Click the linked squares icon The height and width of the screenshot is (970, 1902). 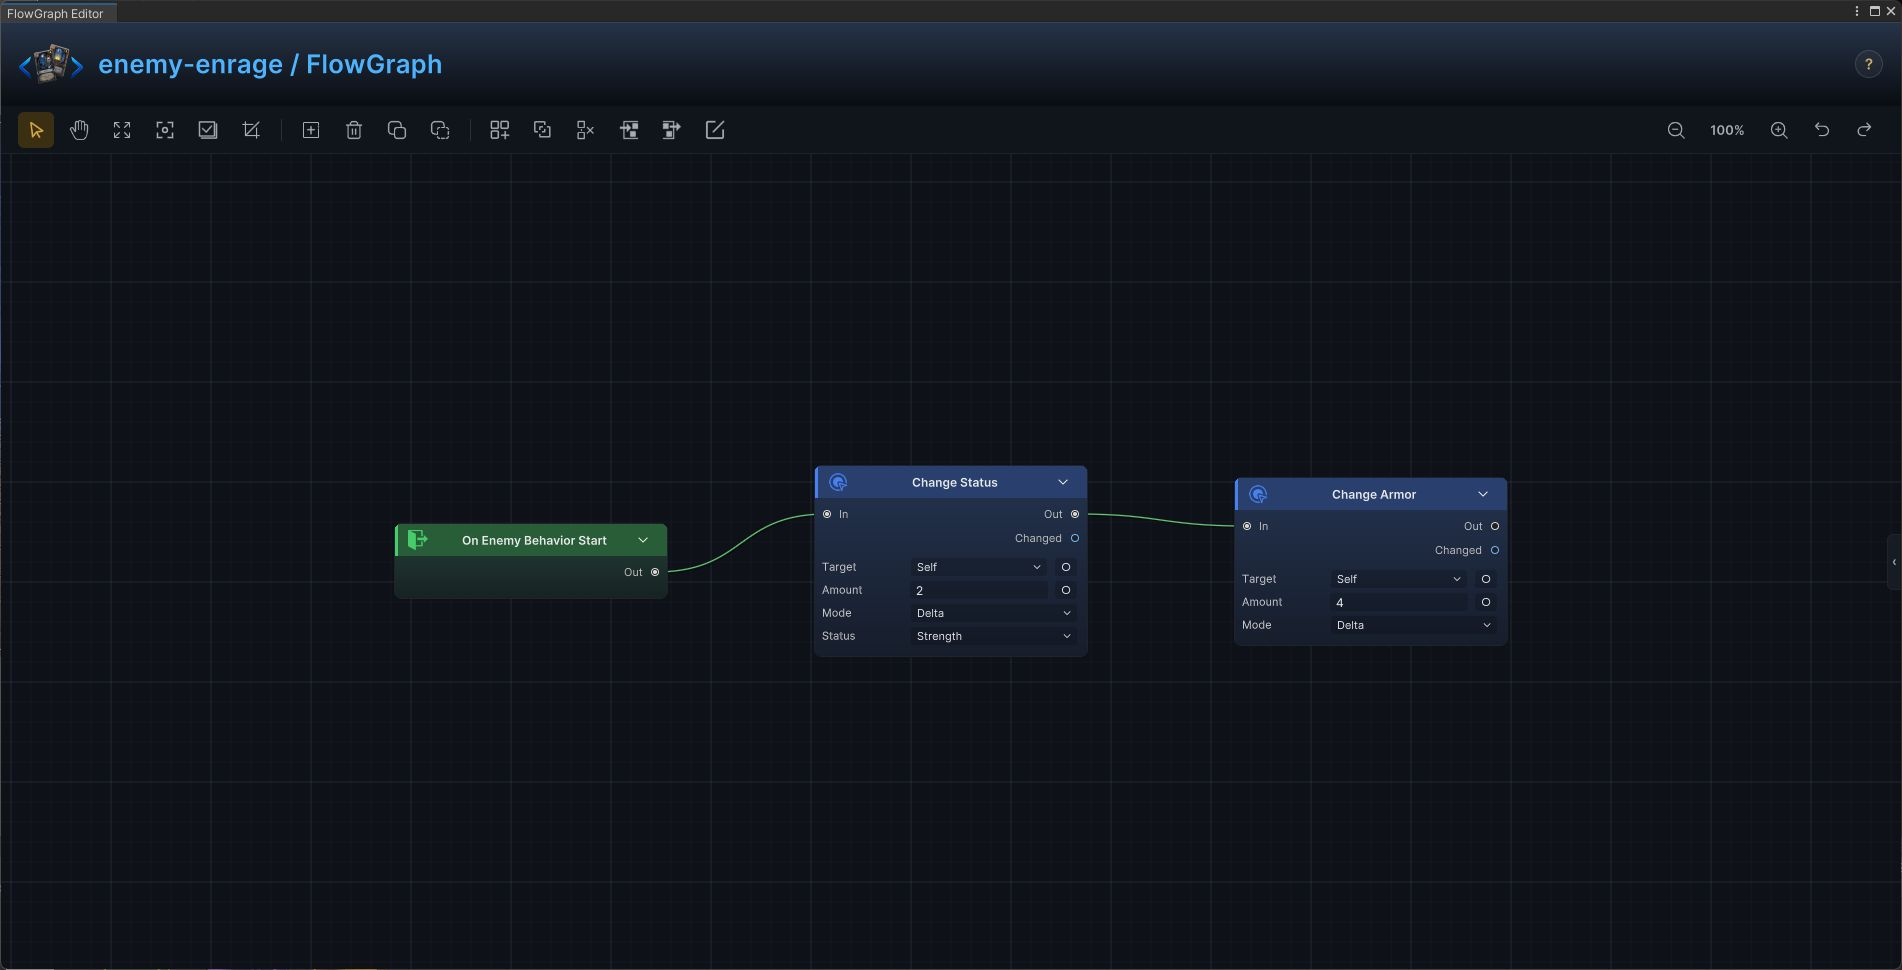542,130
